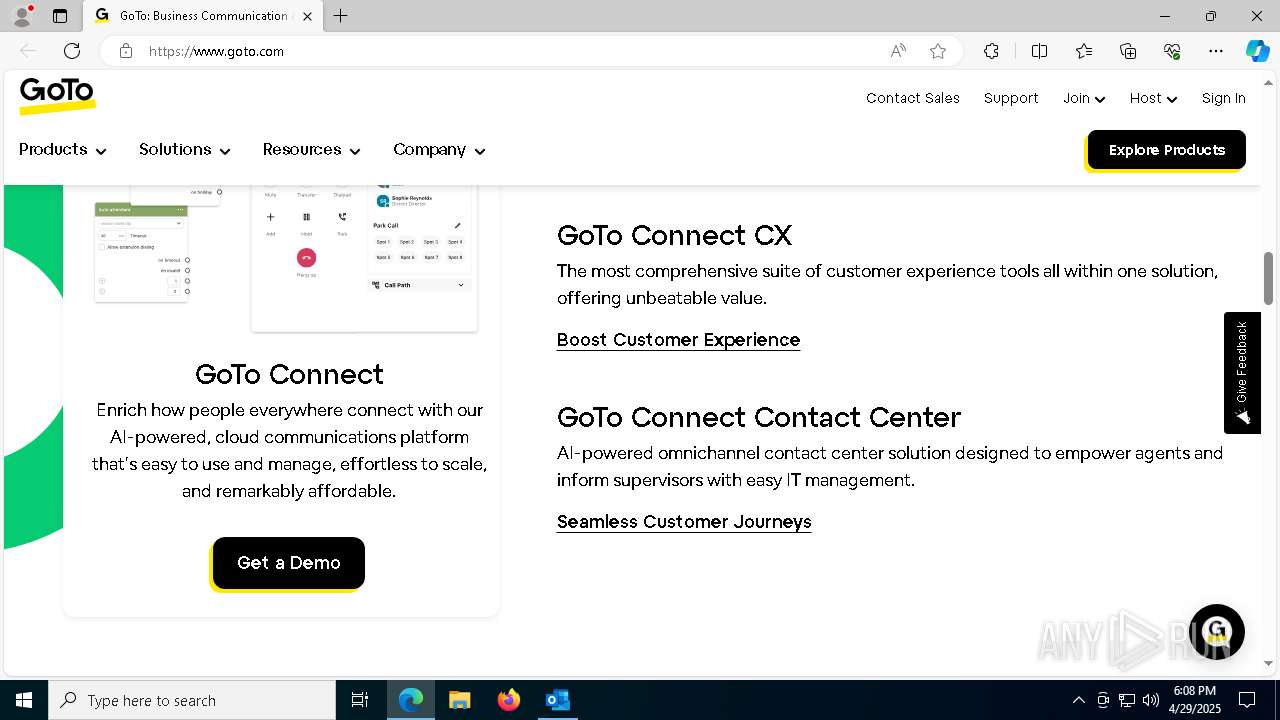Open Task View on taskbar
Image resolution: width=1280 pixels, height=720 pixels.
click(360, 700)
